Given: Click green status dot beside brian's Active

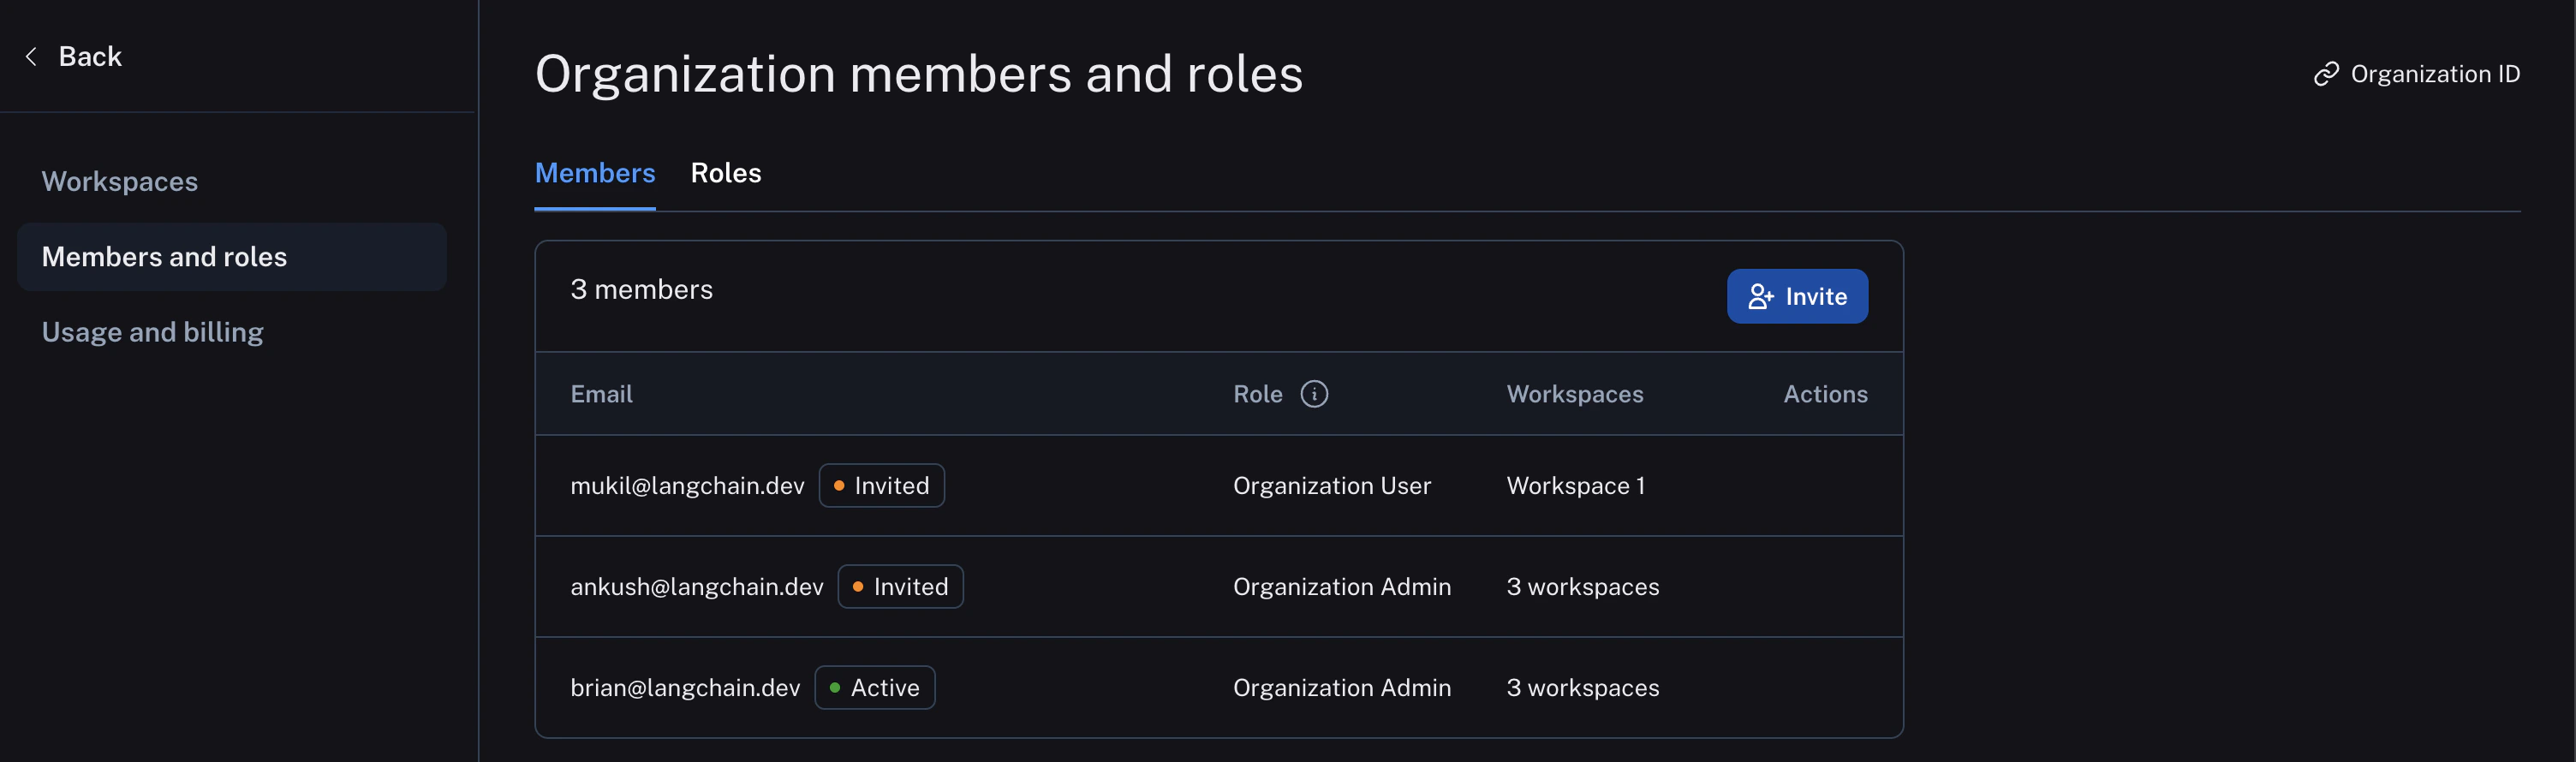Looking at the screenshot, I should [x=835, y=688].
